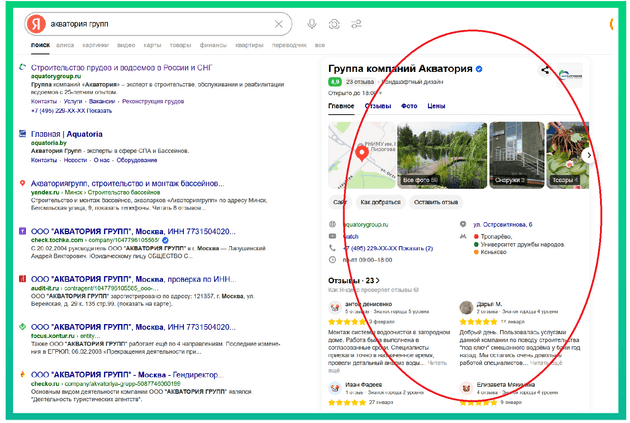
Task: Switch to the 'товары' tab
Action: coord(180,45)
